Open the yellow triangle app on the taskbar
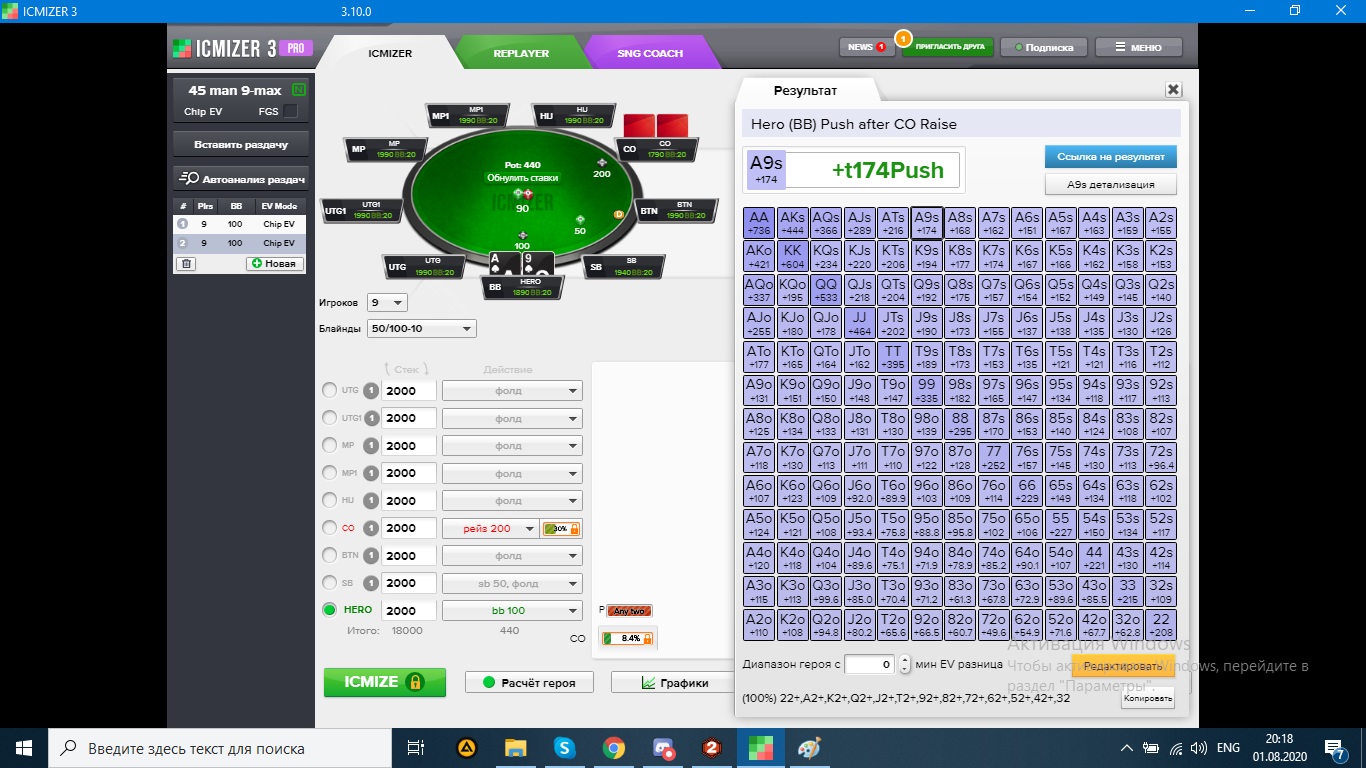The width and height of the screenshot is (1366, 768). (x=466, y=747)
